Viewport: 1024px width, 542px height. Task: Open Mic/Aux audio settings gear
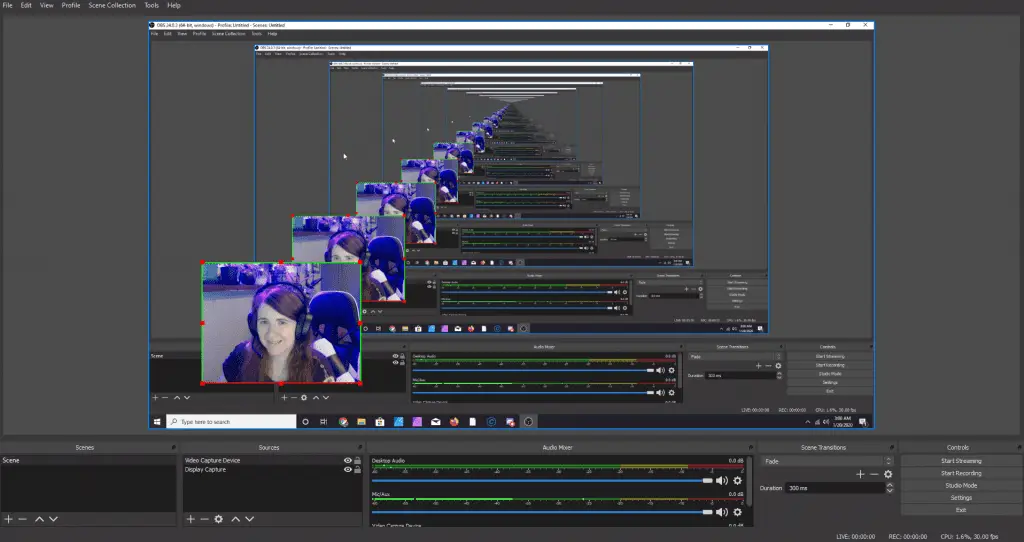click(x=737, y=510)
